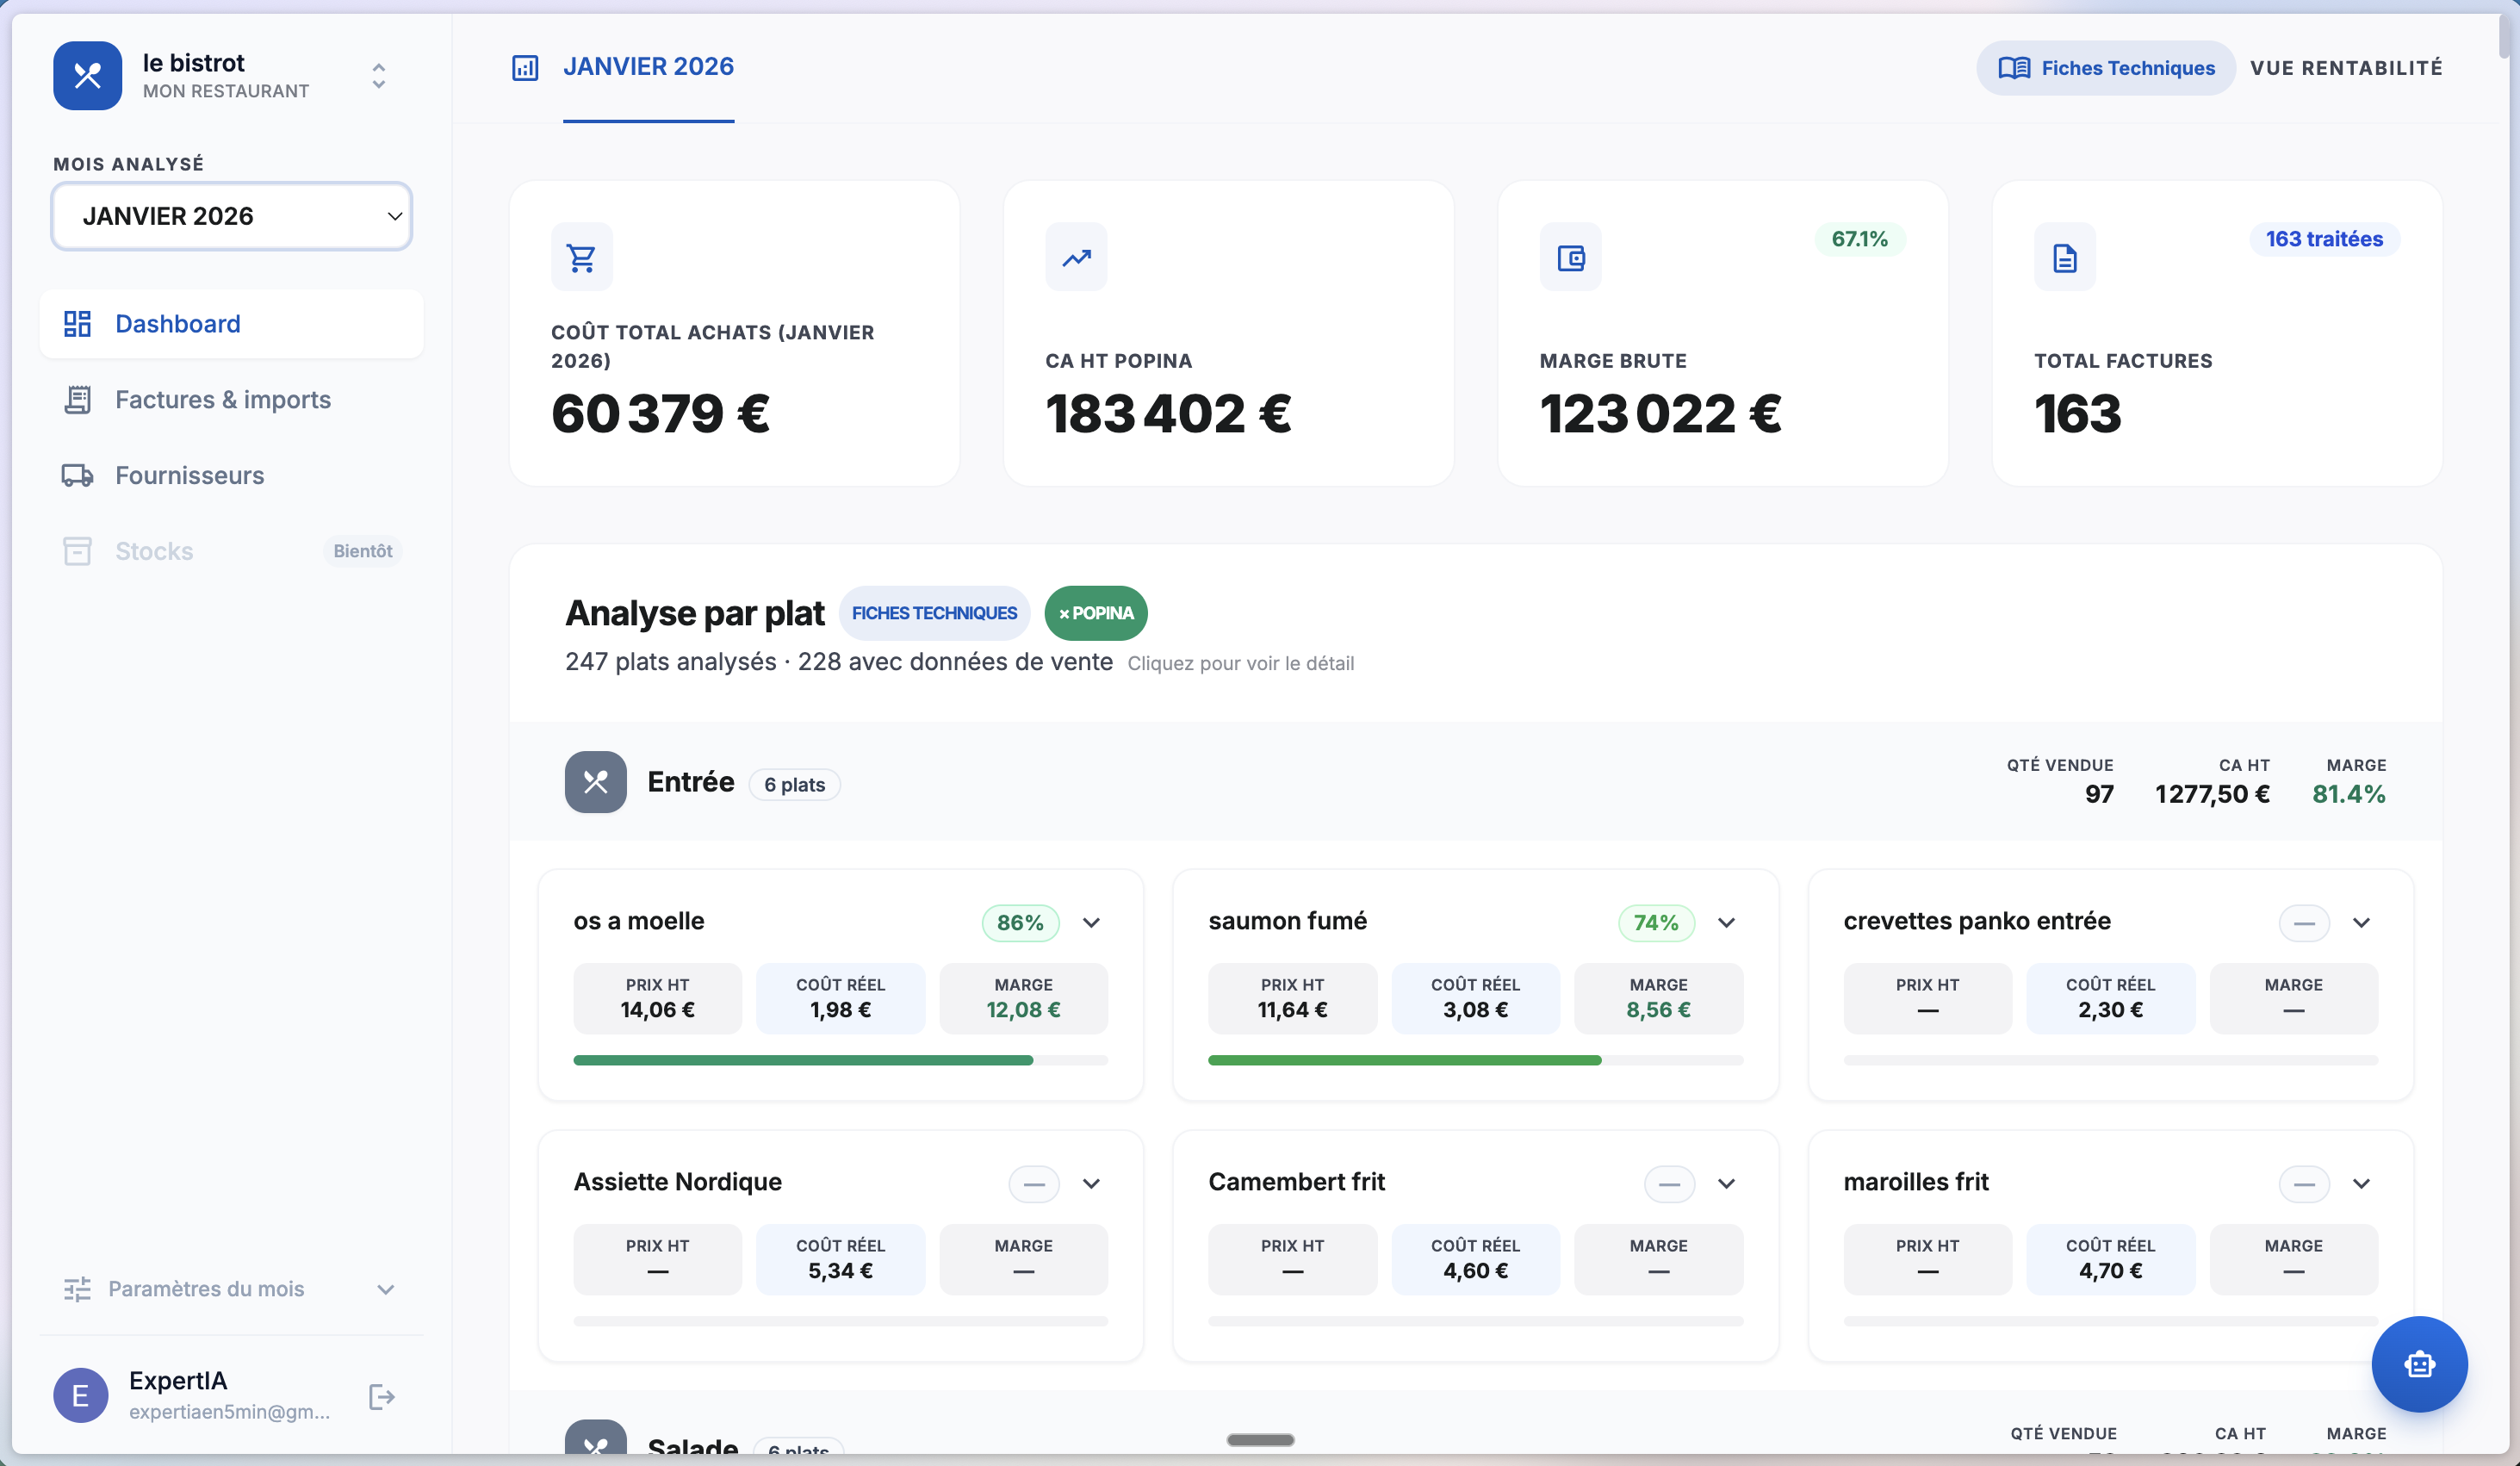The width and height of the screenshot is (2520, 1466).
Task: Open the JANVIER 2026 month dropdown
Action: (231, 216)
